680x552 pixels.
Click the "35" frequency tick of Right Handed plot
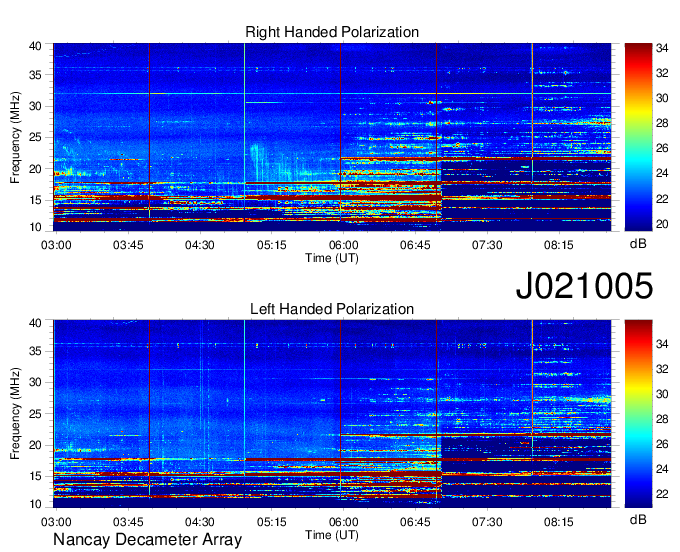coord(35,75)
